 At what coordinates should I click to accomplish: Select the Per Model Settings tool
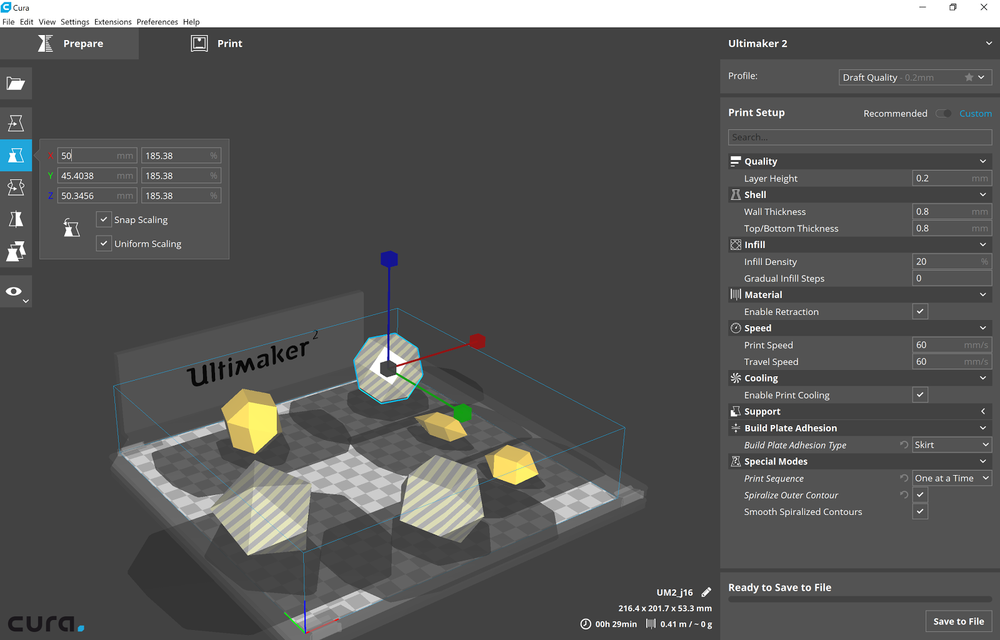[x=15, y=252]
